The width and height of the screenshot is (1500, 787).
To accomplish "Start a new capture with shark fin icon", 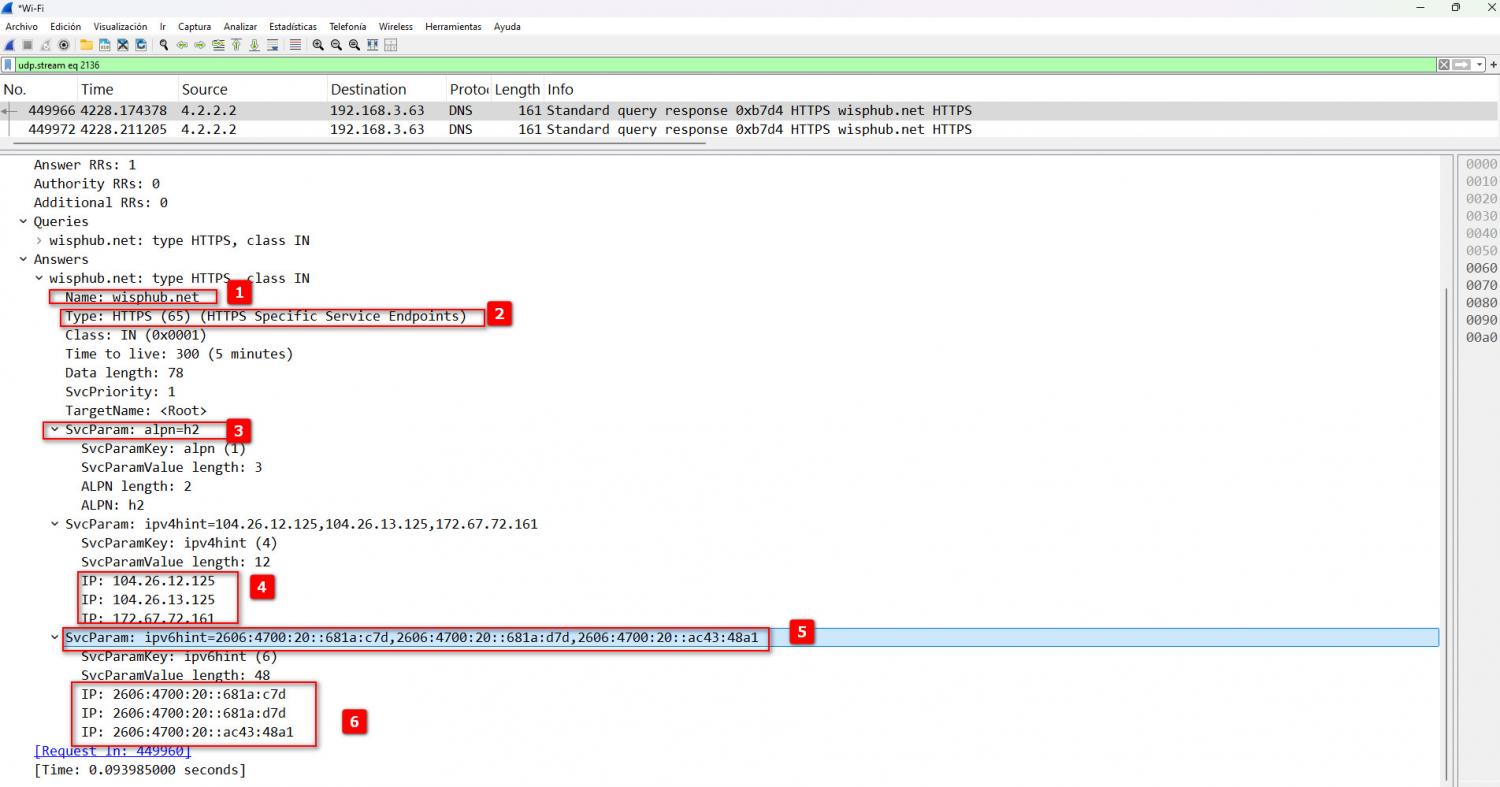I will click(9, 45).
